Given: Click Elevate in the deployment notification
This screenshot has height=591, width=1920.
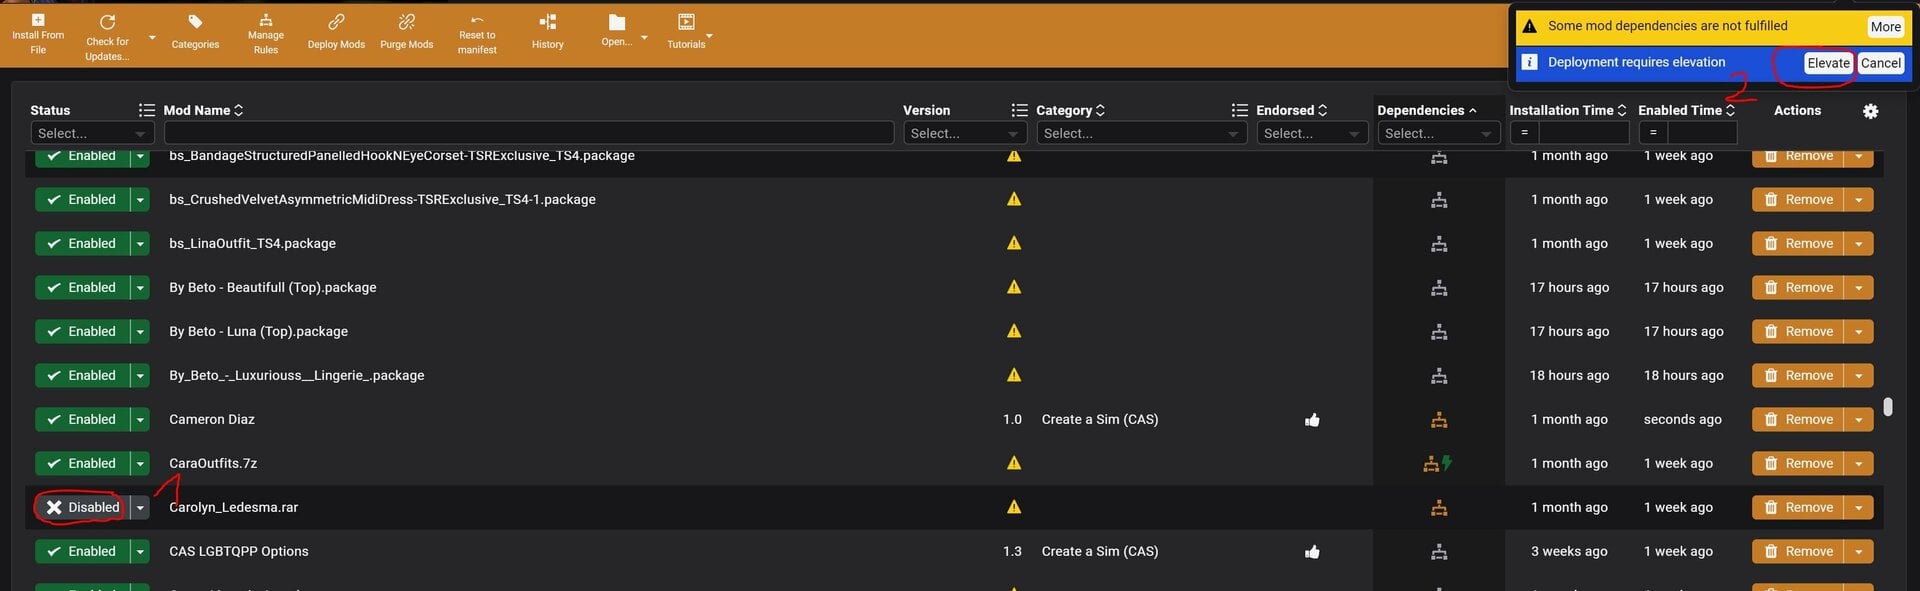Looking at the screenshot, I should pyautogui.click(x=1828, y=63).
